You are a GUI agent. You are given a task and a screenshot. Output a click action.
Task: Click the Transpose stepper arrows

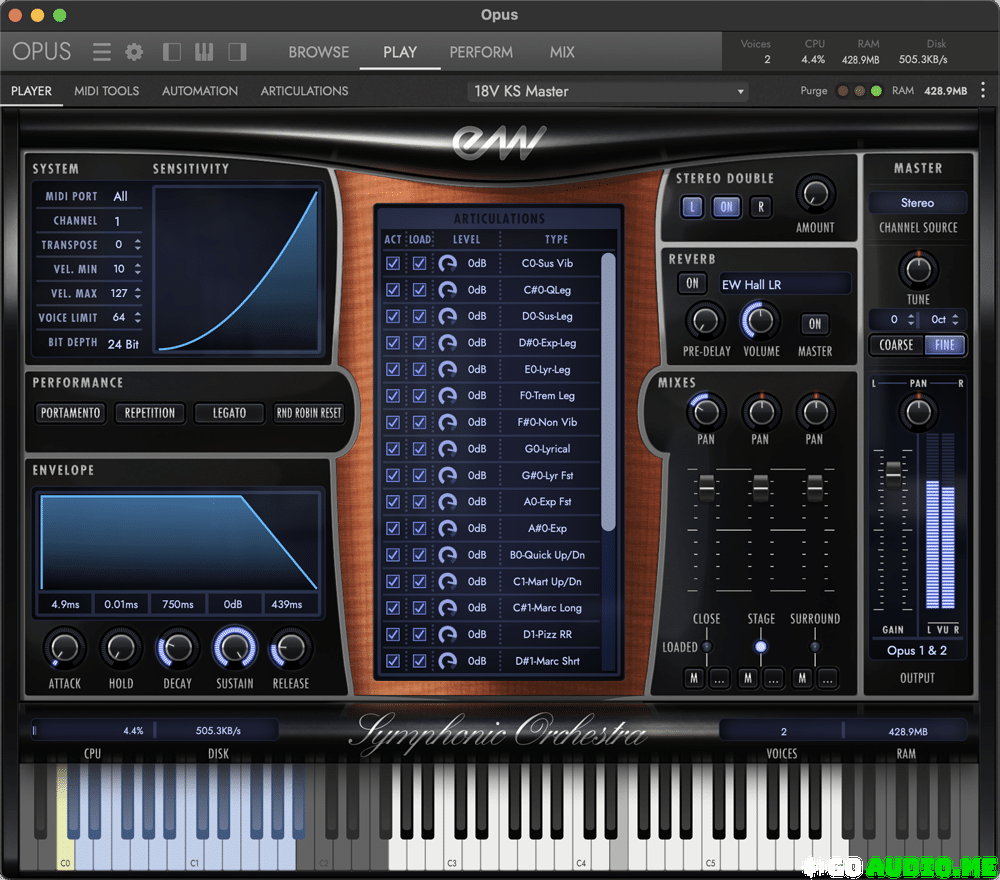(138, 245)
